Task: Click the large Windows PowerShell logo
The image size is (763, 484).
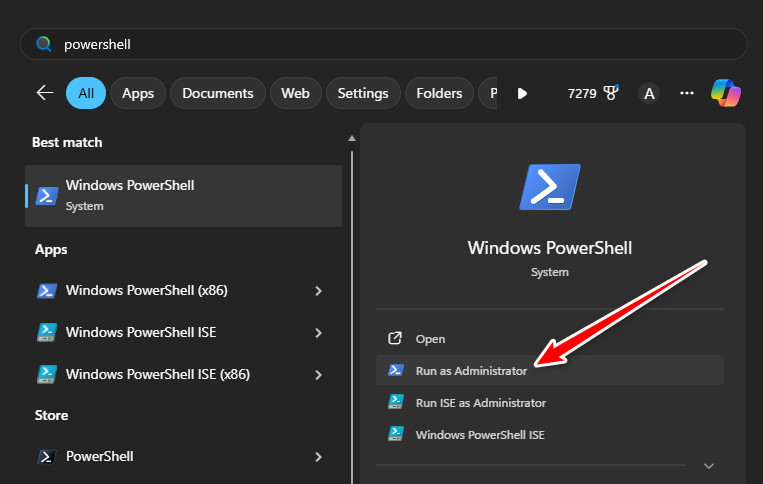Action: (x=550, y=187)
